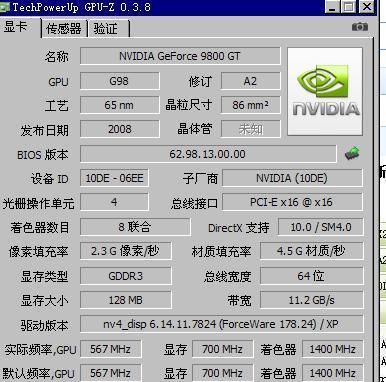Click the 修订 label
386x382 pixels.
(200, 81)
